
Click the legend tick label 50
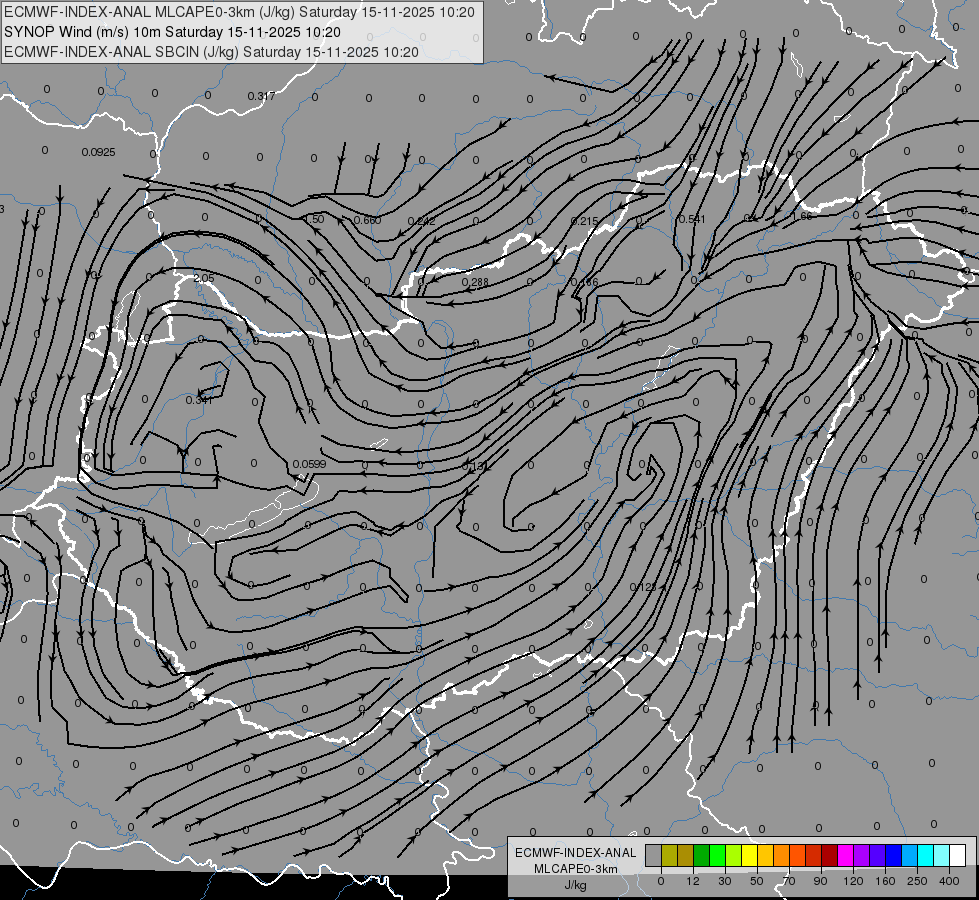click(757, 881)
